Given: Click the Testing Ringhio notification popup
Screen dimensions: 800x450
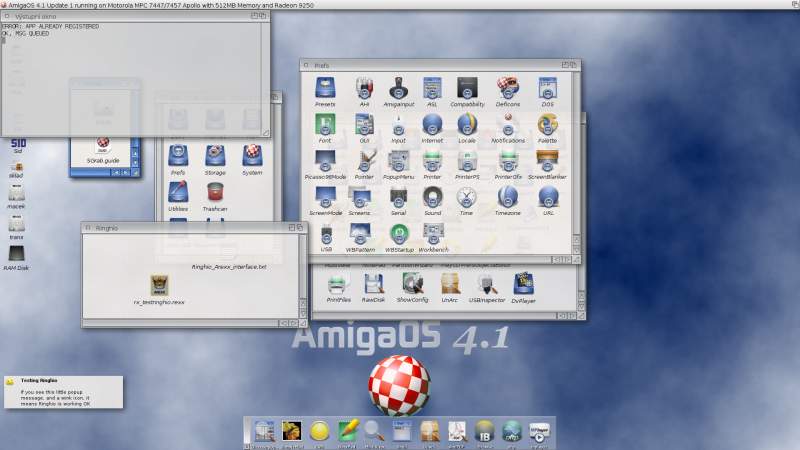Looking at the screenshot, I should [63, 392].
